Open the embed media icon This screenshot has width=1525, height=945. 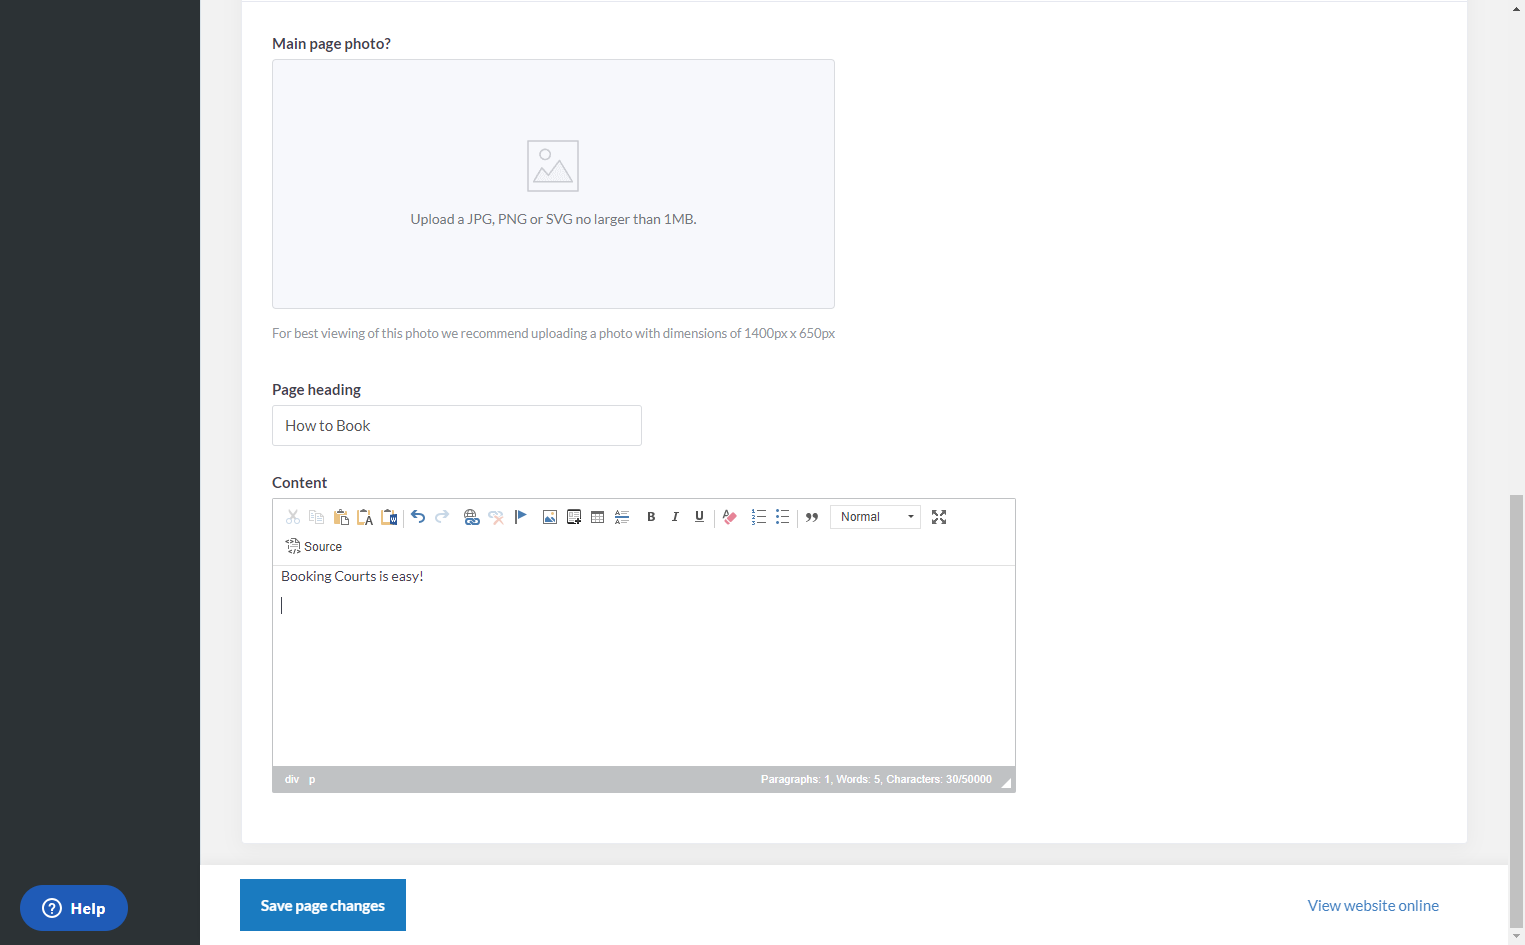click(x=574, y=517)
